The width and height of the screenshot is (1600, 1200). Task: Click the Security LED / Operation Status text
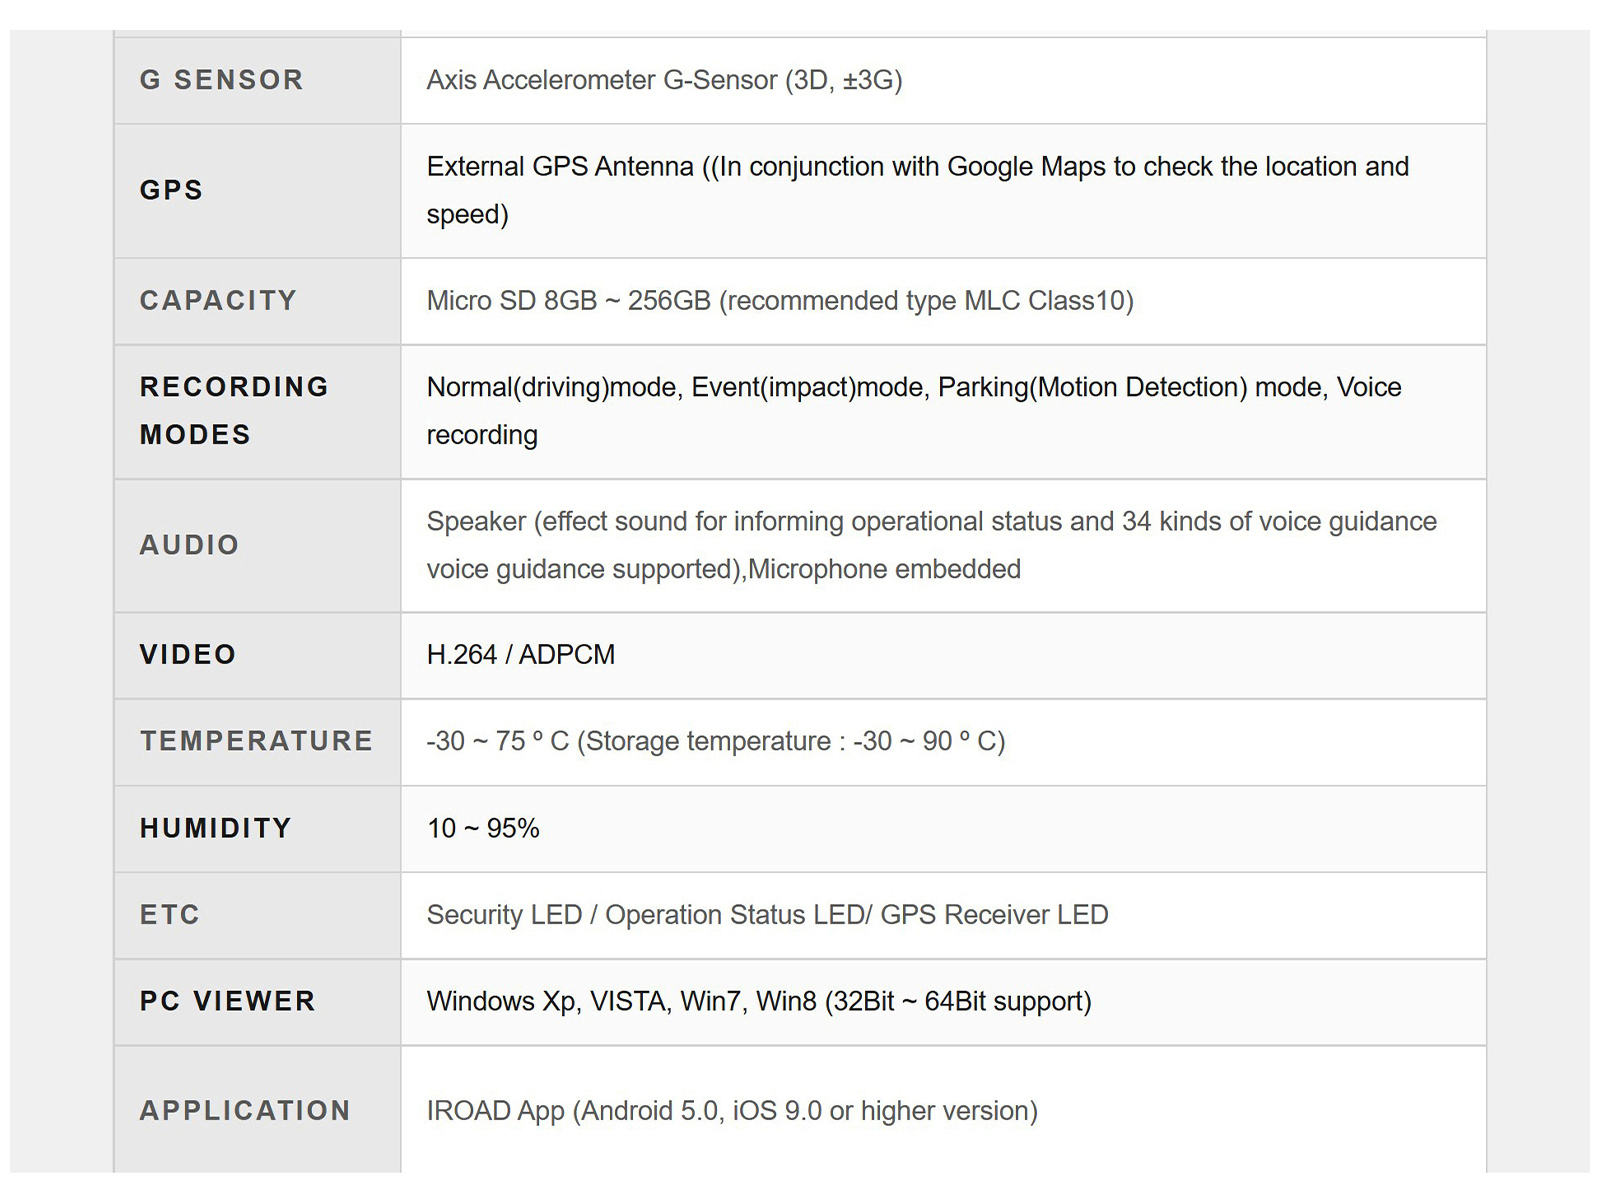tap(767, 914)
